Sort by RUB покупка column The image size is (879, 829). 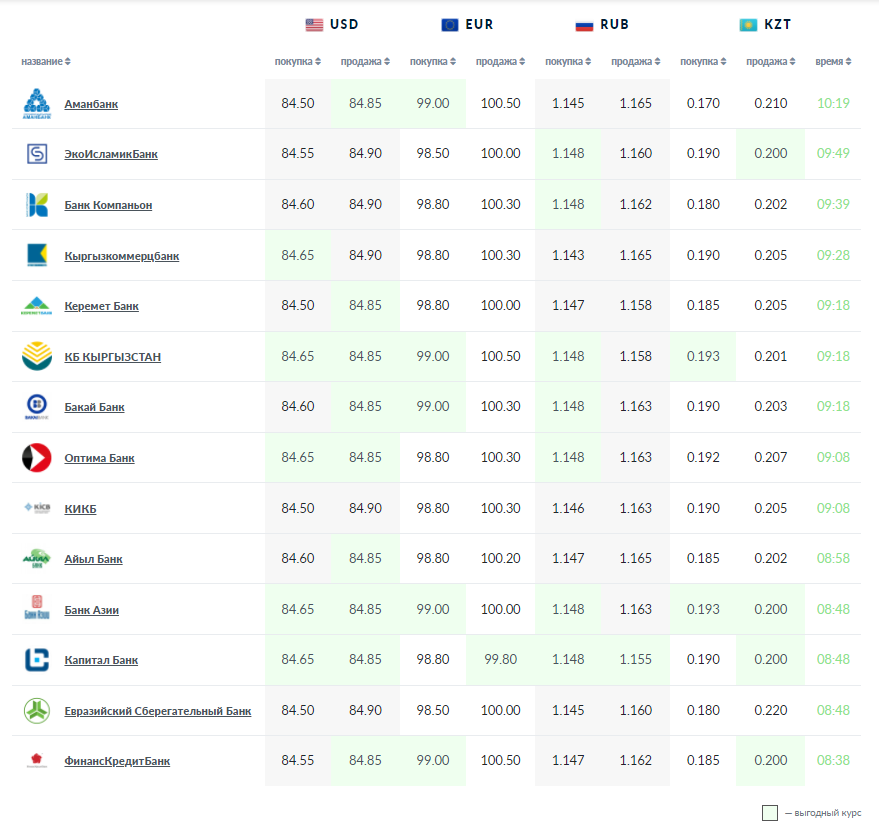568,62
